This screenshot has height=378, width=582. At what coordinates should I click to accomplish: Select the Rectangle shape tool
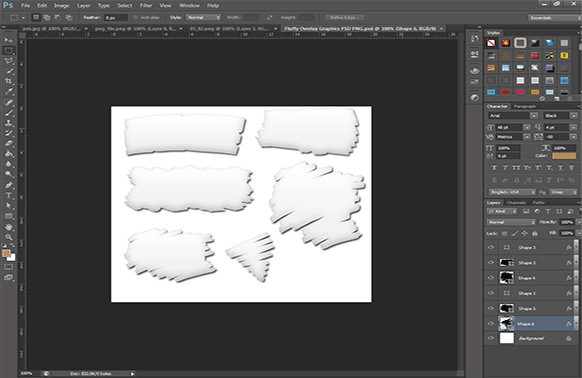[x=9, y=216]
